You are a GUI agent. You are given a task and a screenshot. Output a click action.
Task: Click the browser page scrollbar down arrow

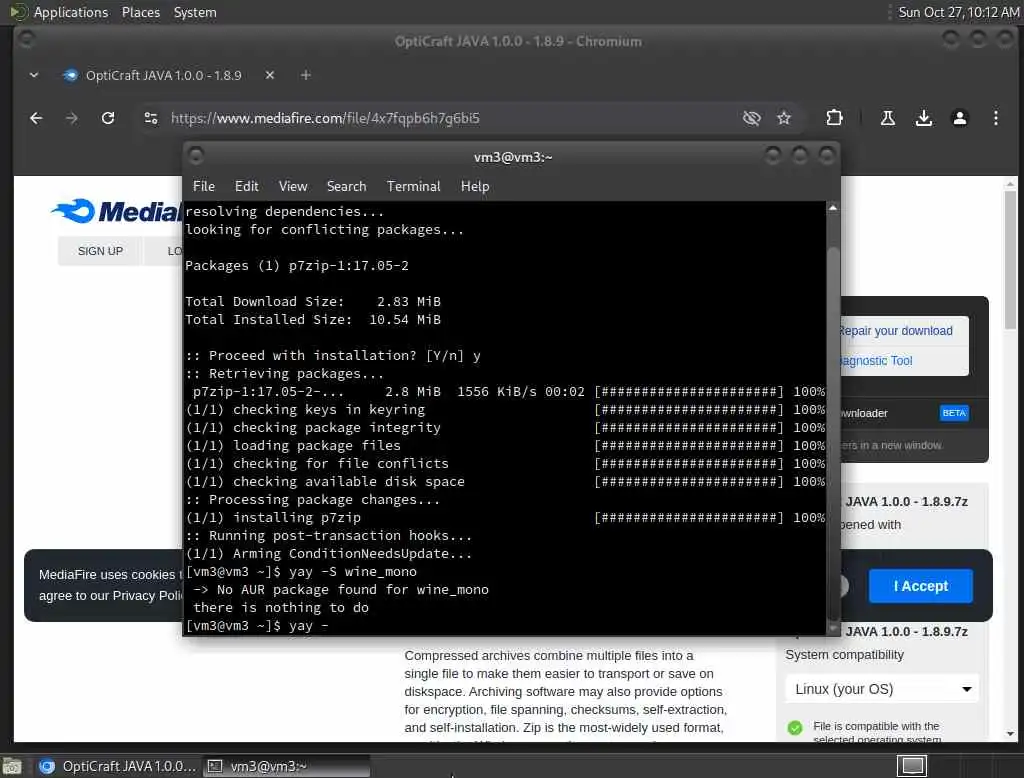click(x=1010, y=733)
